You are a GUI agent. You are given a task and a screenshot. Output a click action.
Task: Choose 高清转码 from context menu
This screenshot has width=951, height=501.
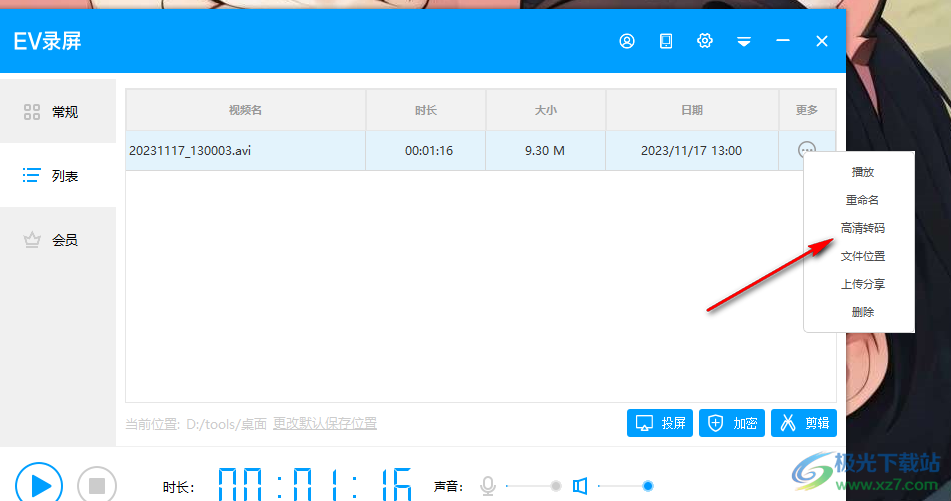pos(862,228)
